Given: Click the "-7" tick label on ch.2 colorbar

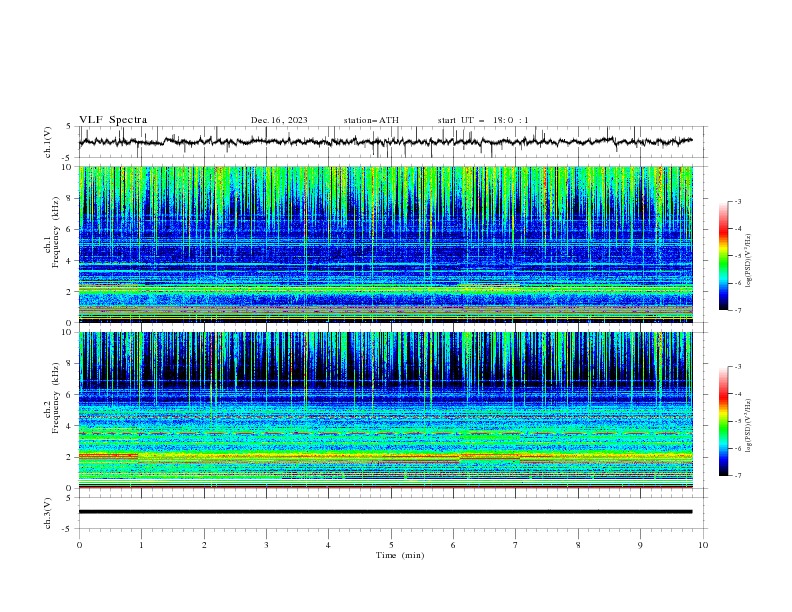Looking at the screenshot, I should 738,475.
